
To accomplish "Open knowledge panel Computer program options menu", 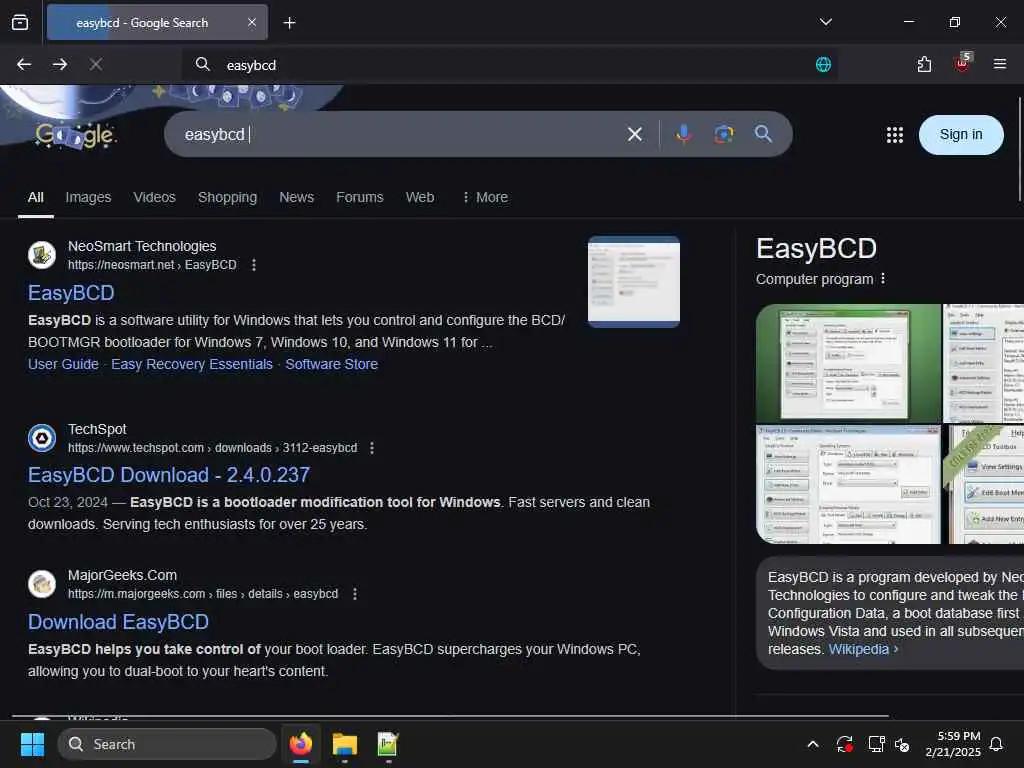I will point(883,279).
